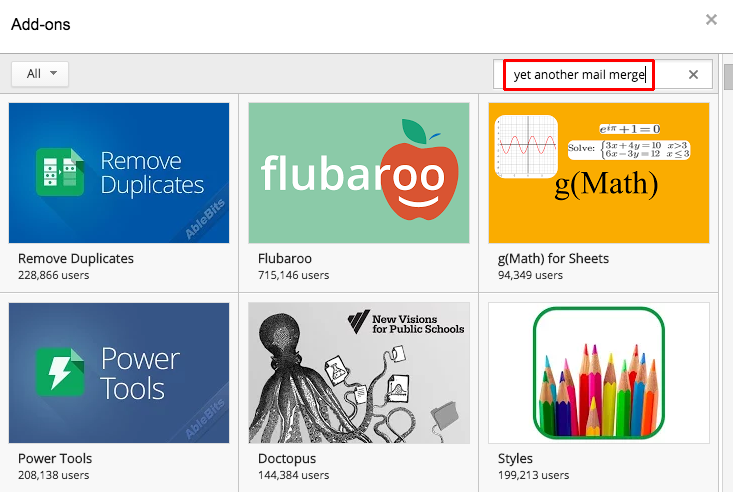This screenshot has width=733, height=492.
Task: Select the g(Math) add-on image
Action: pyautogui.click(x=598, y=173)
